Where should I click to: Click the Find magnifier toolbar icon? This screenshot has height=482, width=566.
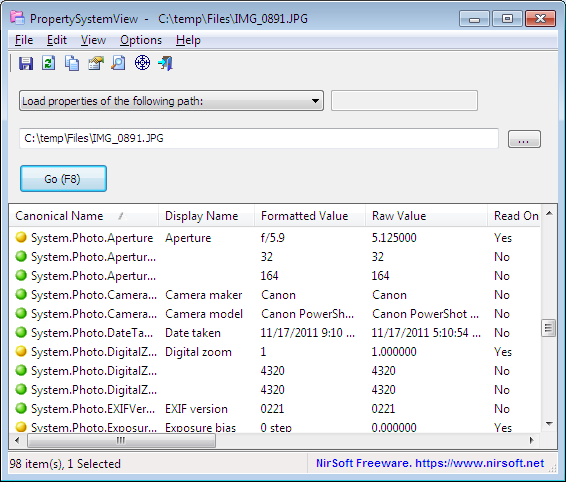[118, 63]
